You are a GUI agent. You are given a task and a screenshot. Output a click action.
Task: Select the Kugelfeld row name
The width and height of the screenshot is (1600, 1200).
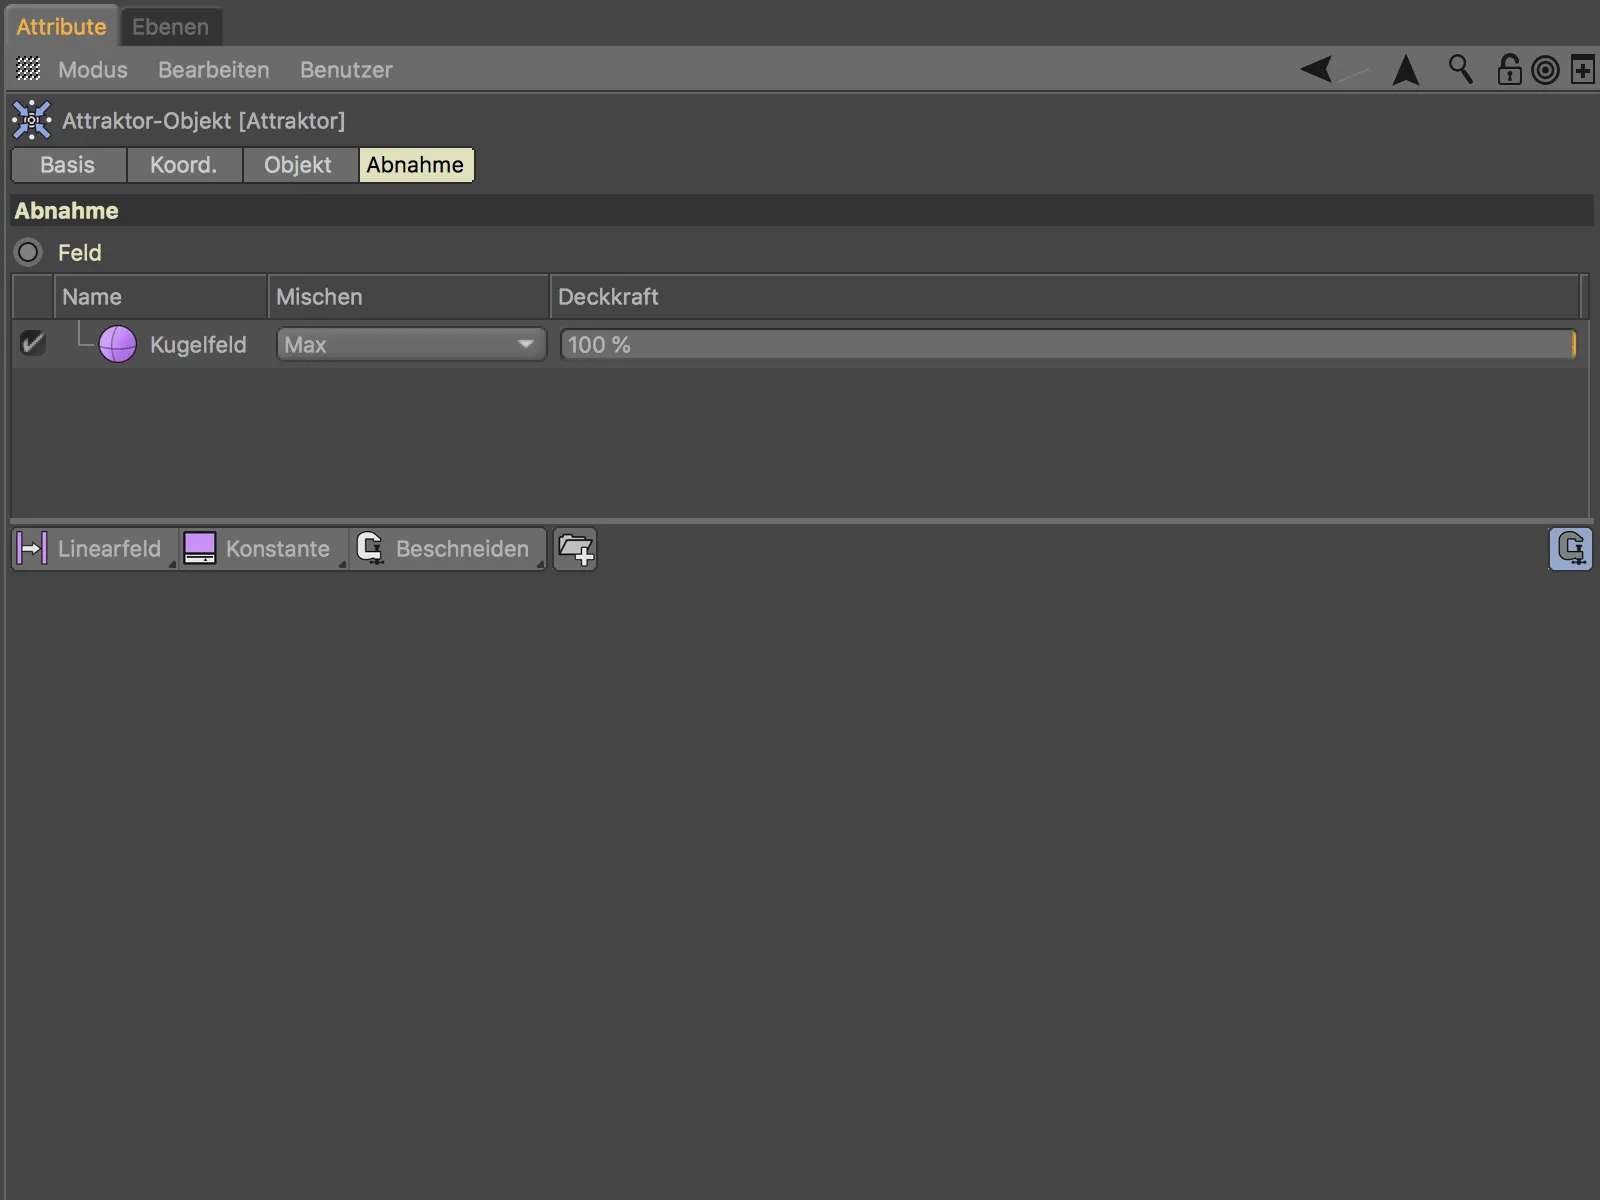pyautogui.click(x=198, y=345)
